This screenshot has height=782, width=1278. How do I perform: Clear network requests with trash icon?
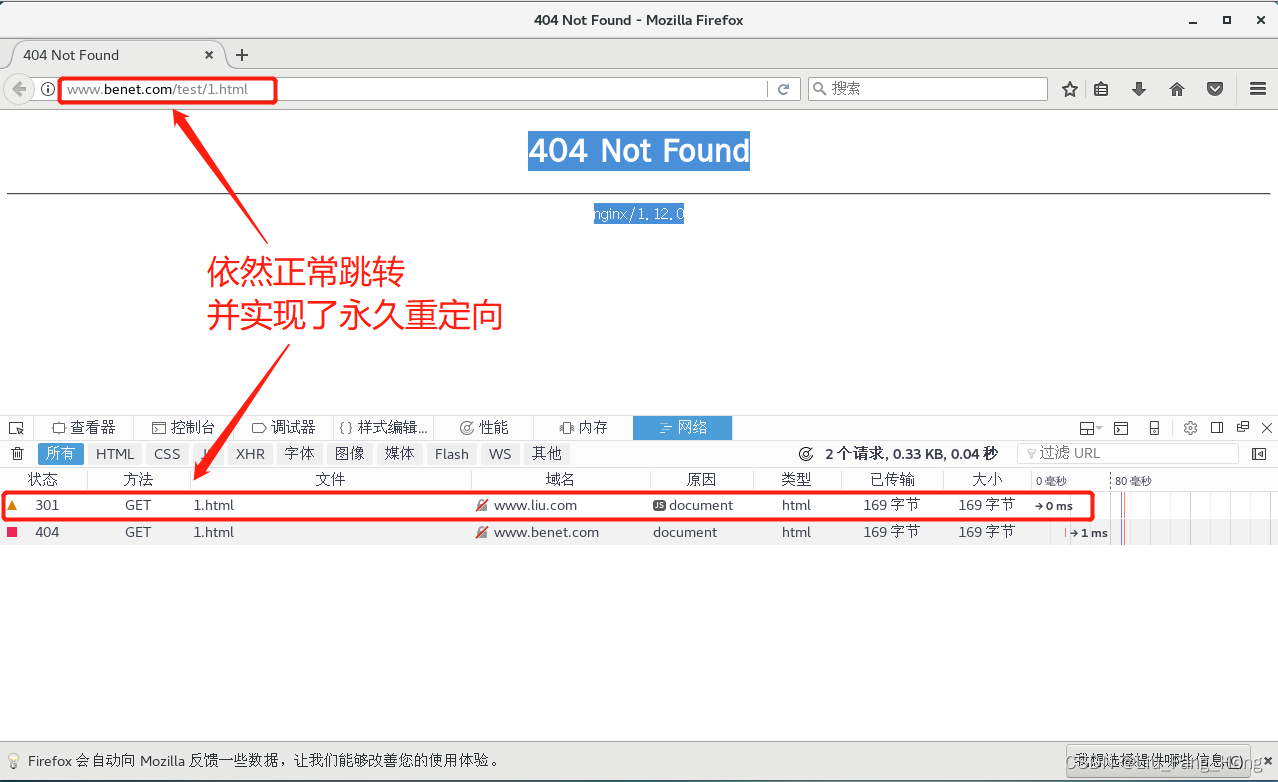[17, 454]
